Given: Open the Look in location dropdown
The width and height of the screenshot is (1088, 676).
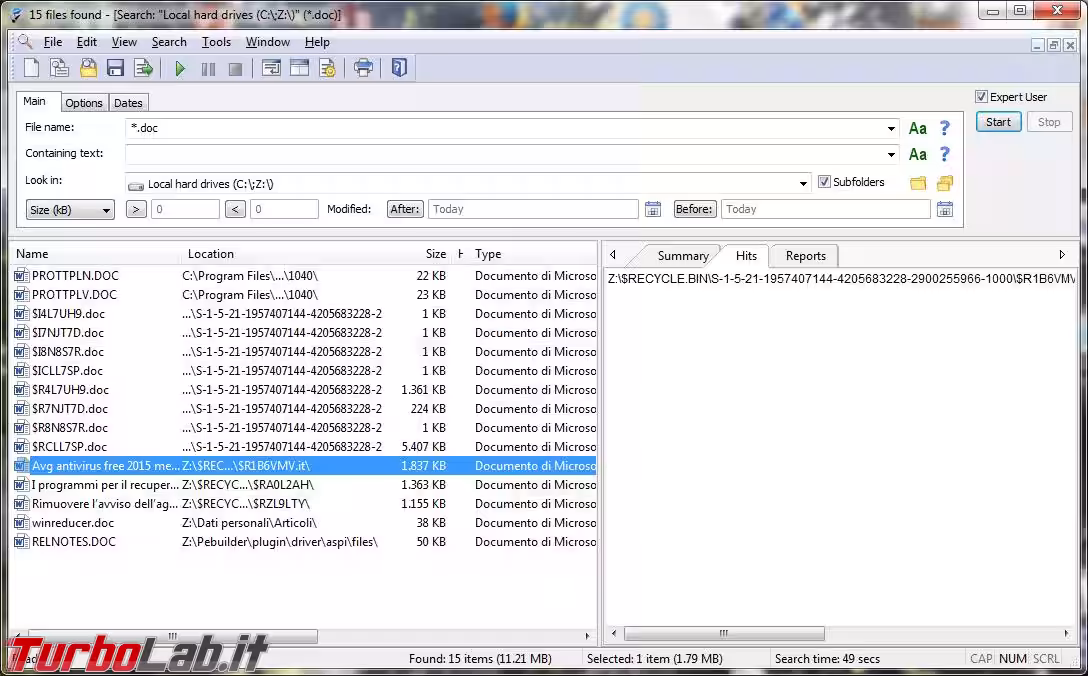Looking at the screenshot, I should click(804, 184).
